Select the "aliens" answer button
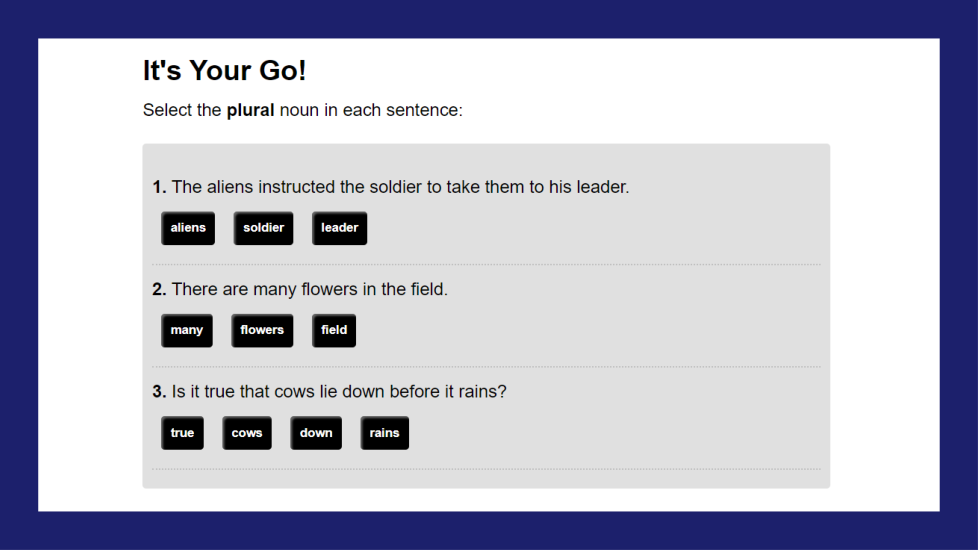Viewport: 978px width, 550px height. 188,228
